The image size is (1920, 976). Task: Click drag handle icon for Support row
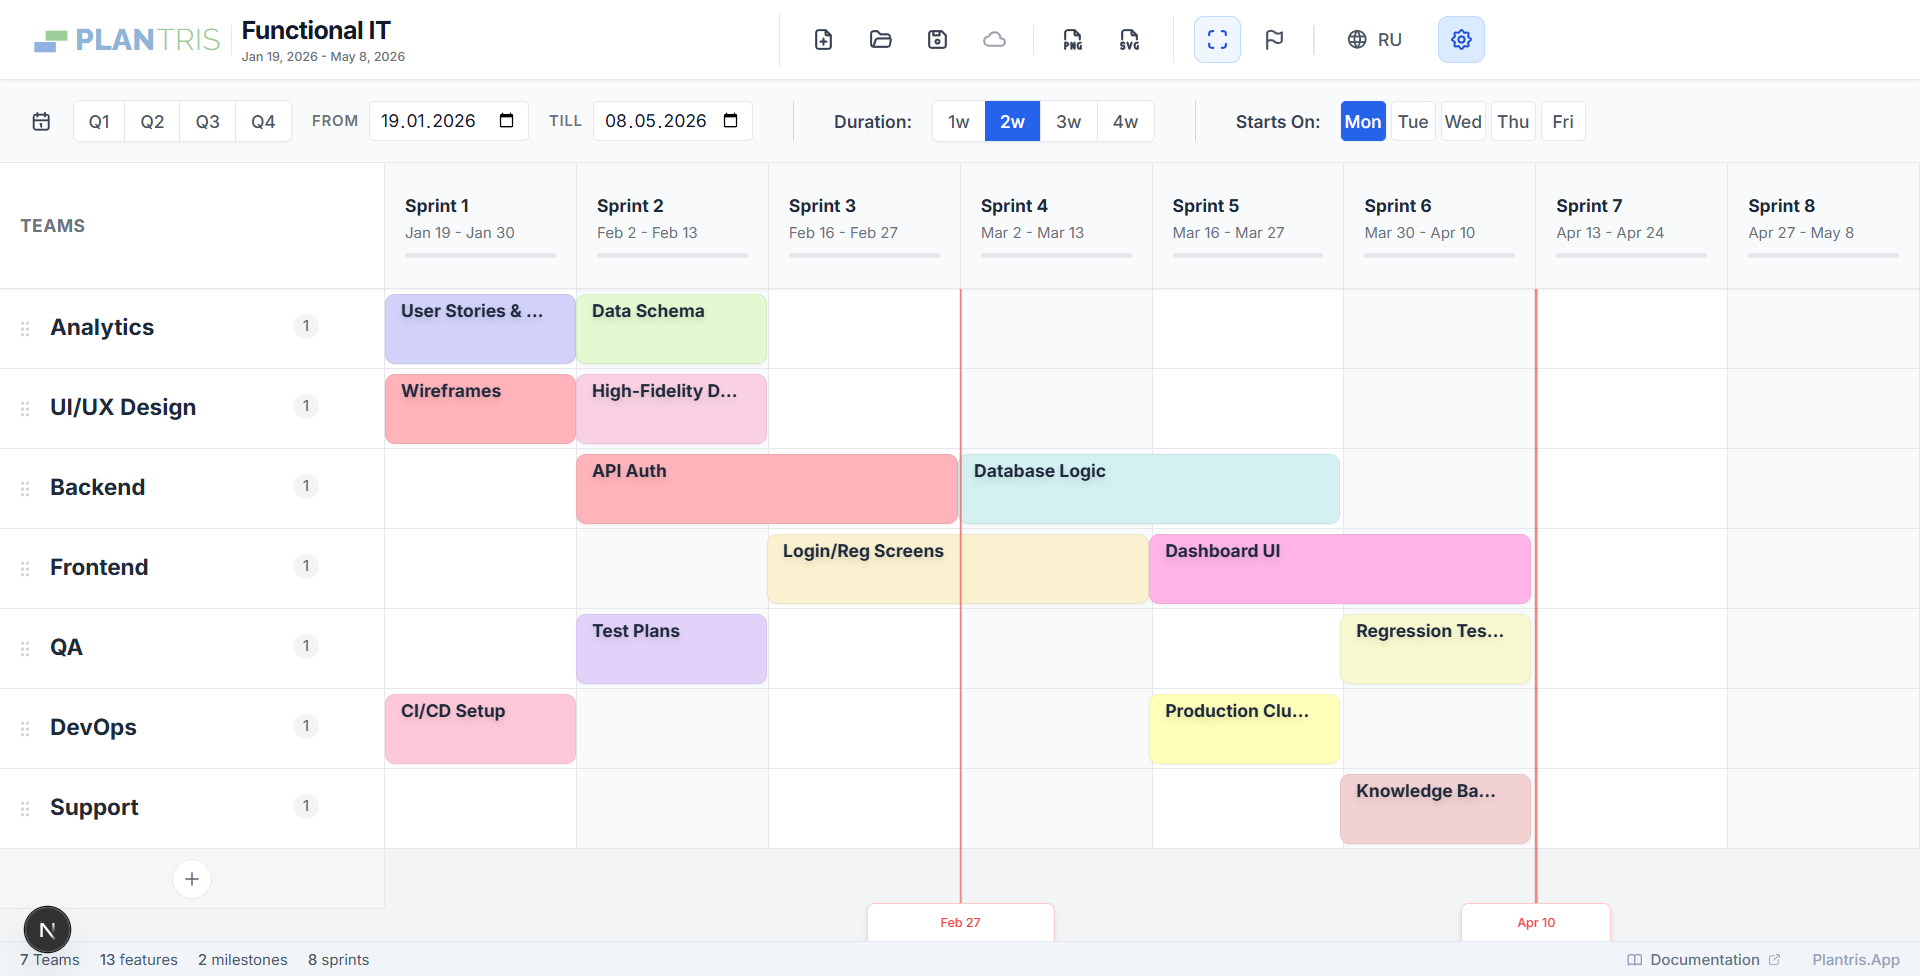(x=25, y=808)
